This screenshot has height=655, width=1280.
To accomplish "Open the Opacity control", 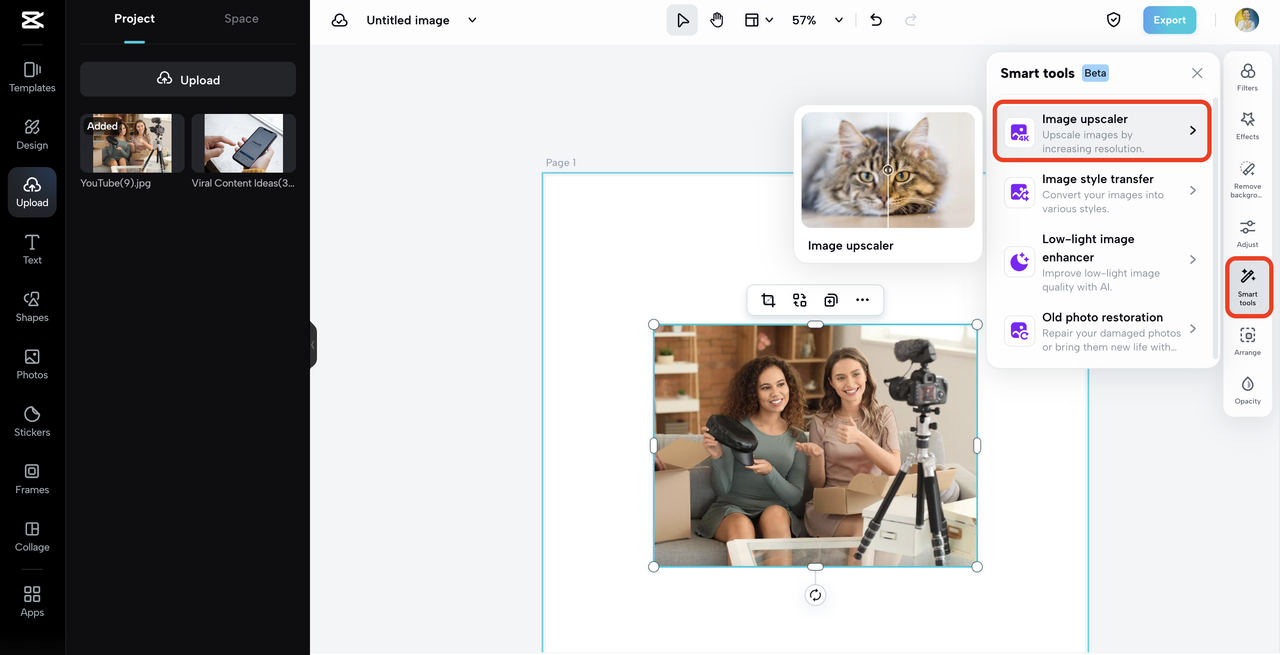I will (1247, 390).
